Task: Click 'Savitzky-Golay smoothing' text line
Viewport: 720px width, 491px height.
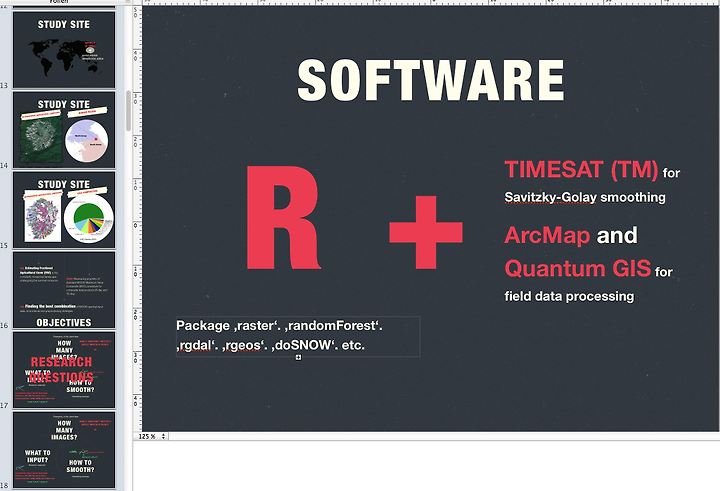Action: pyautogui.click(x=585, y=197)
